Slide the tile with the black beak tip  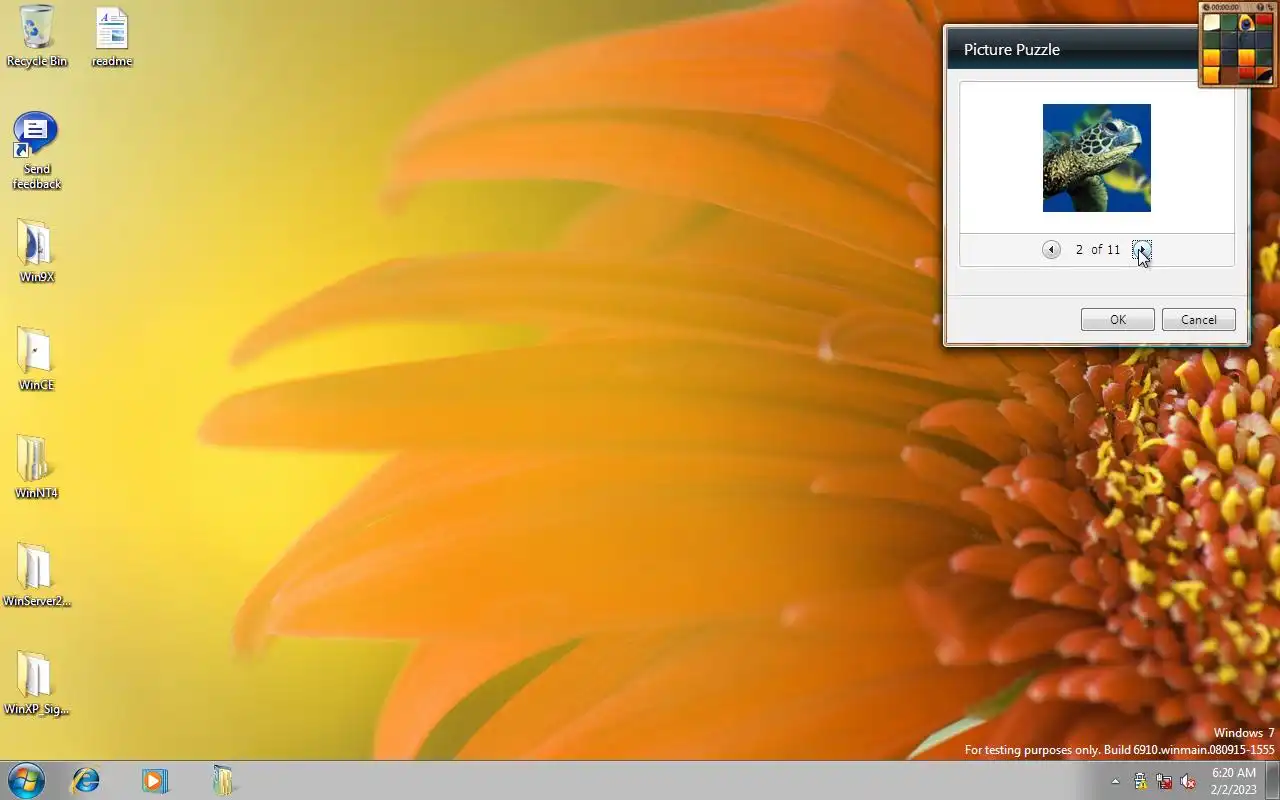tap(1264, 74)
